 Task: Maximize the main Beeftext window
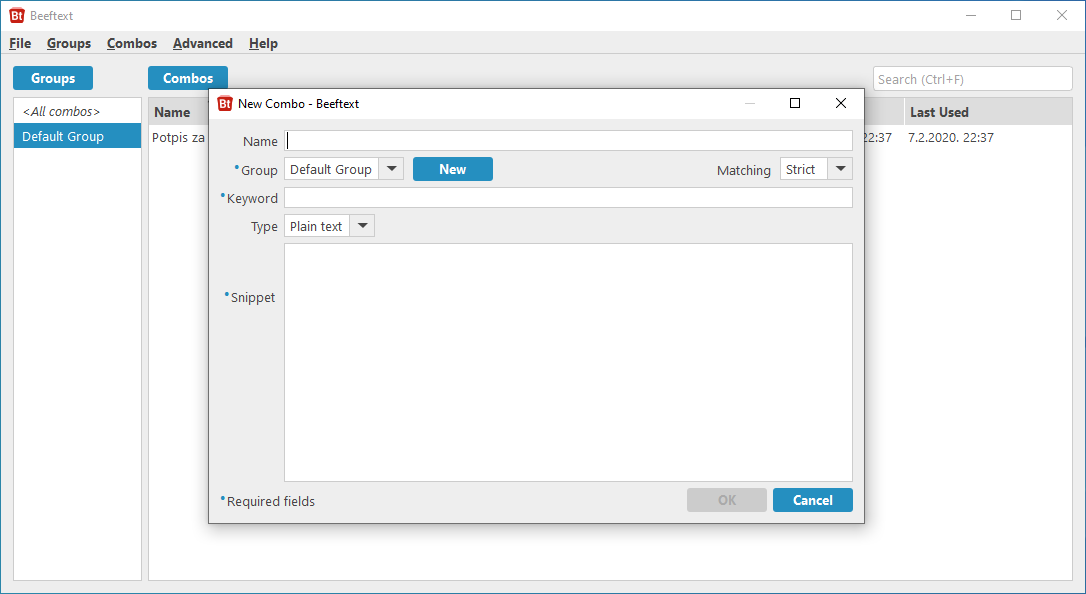1016,15
